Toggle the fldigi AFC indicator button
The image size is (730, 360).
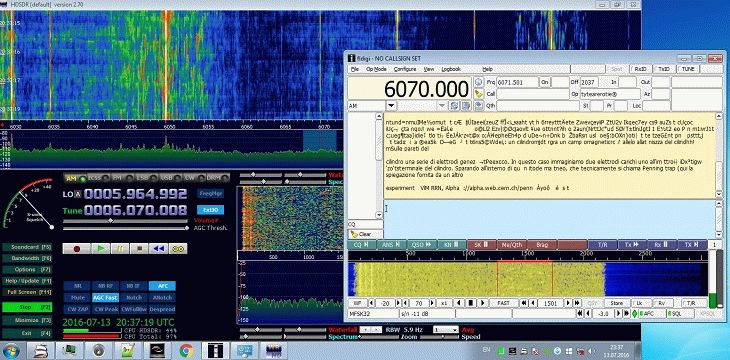pos(650,314)
